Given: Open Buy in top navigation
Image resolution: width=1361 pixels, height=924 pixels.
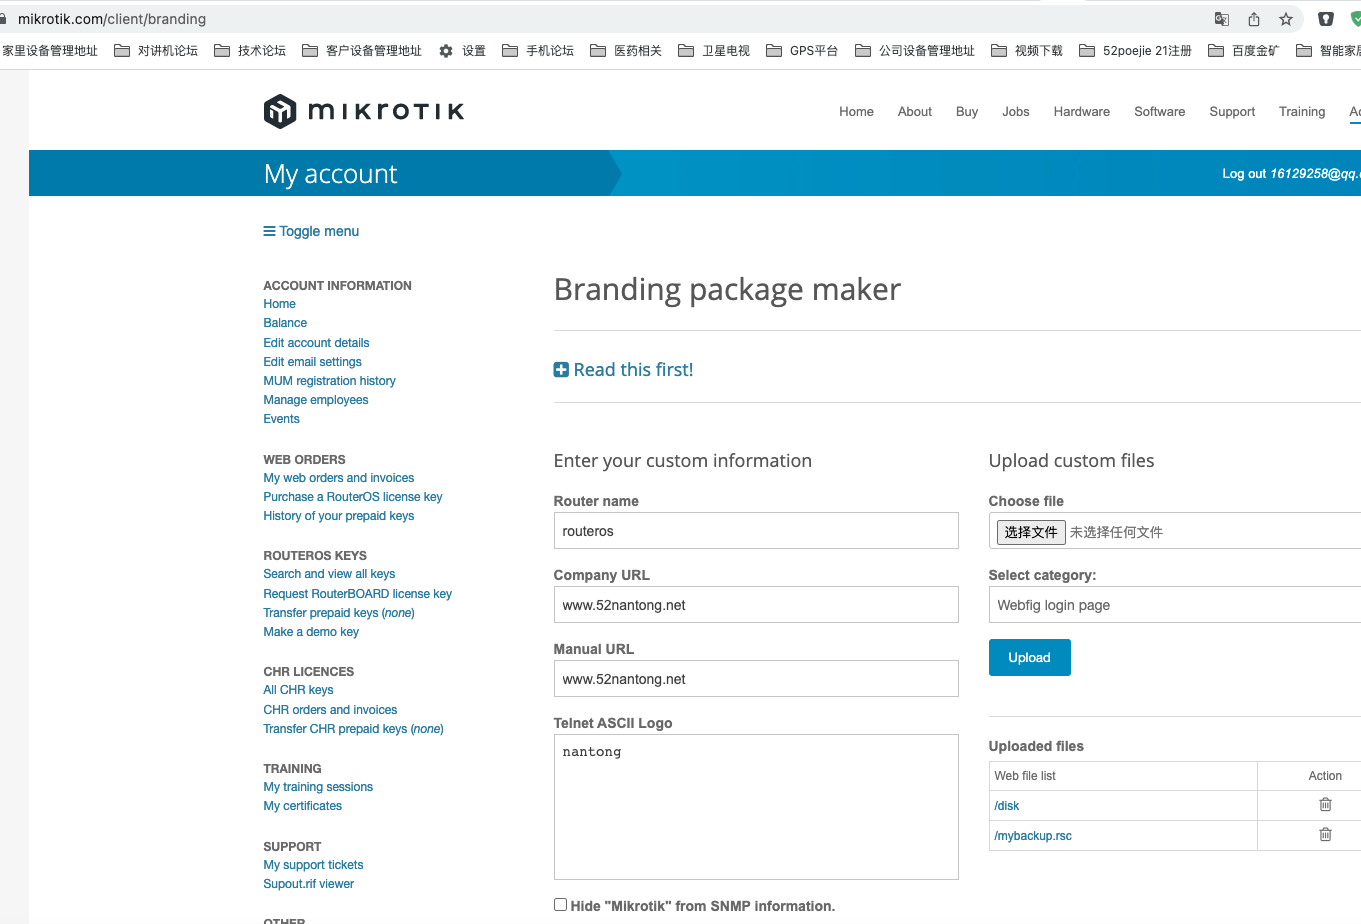Looking at the screenshot, I should [x=967, y=112].
